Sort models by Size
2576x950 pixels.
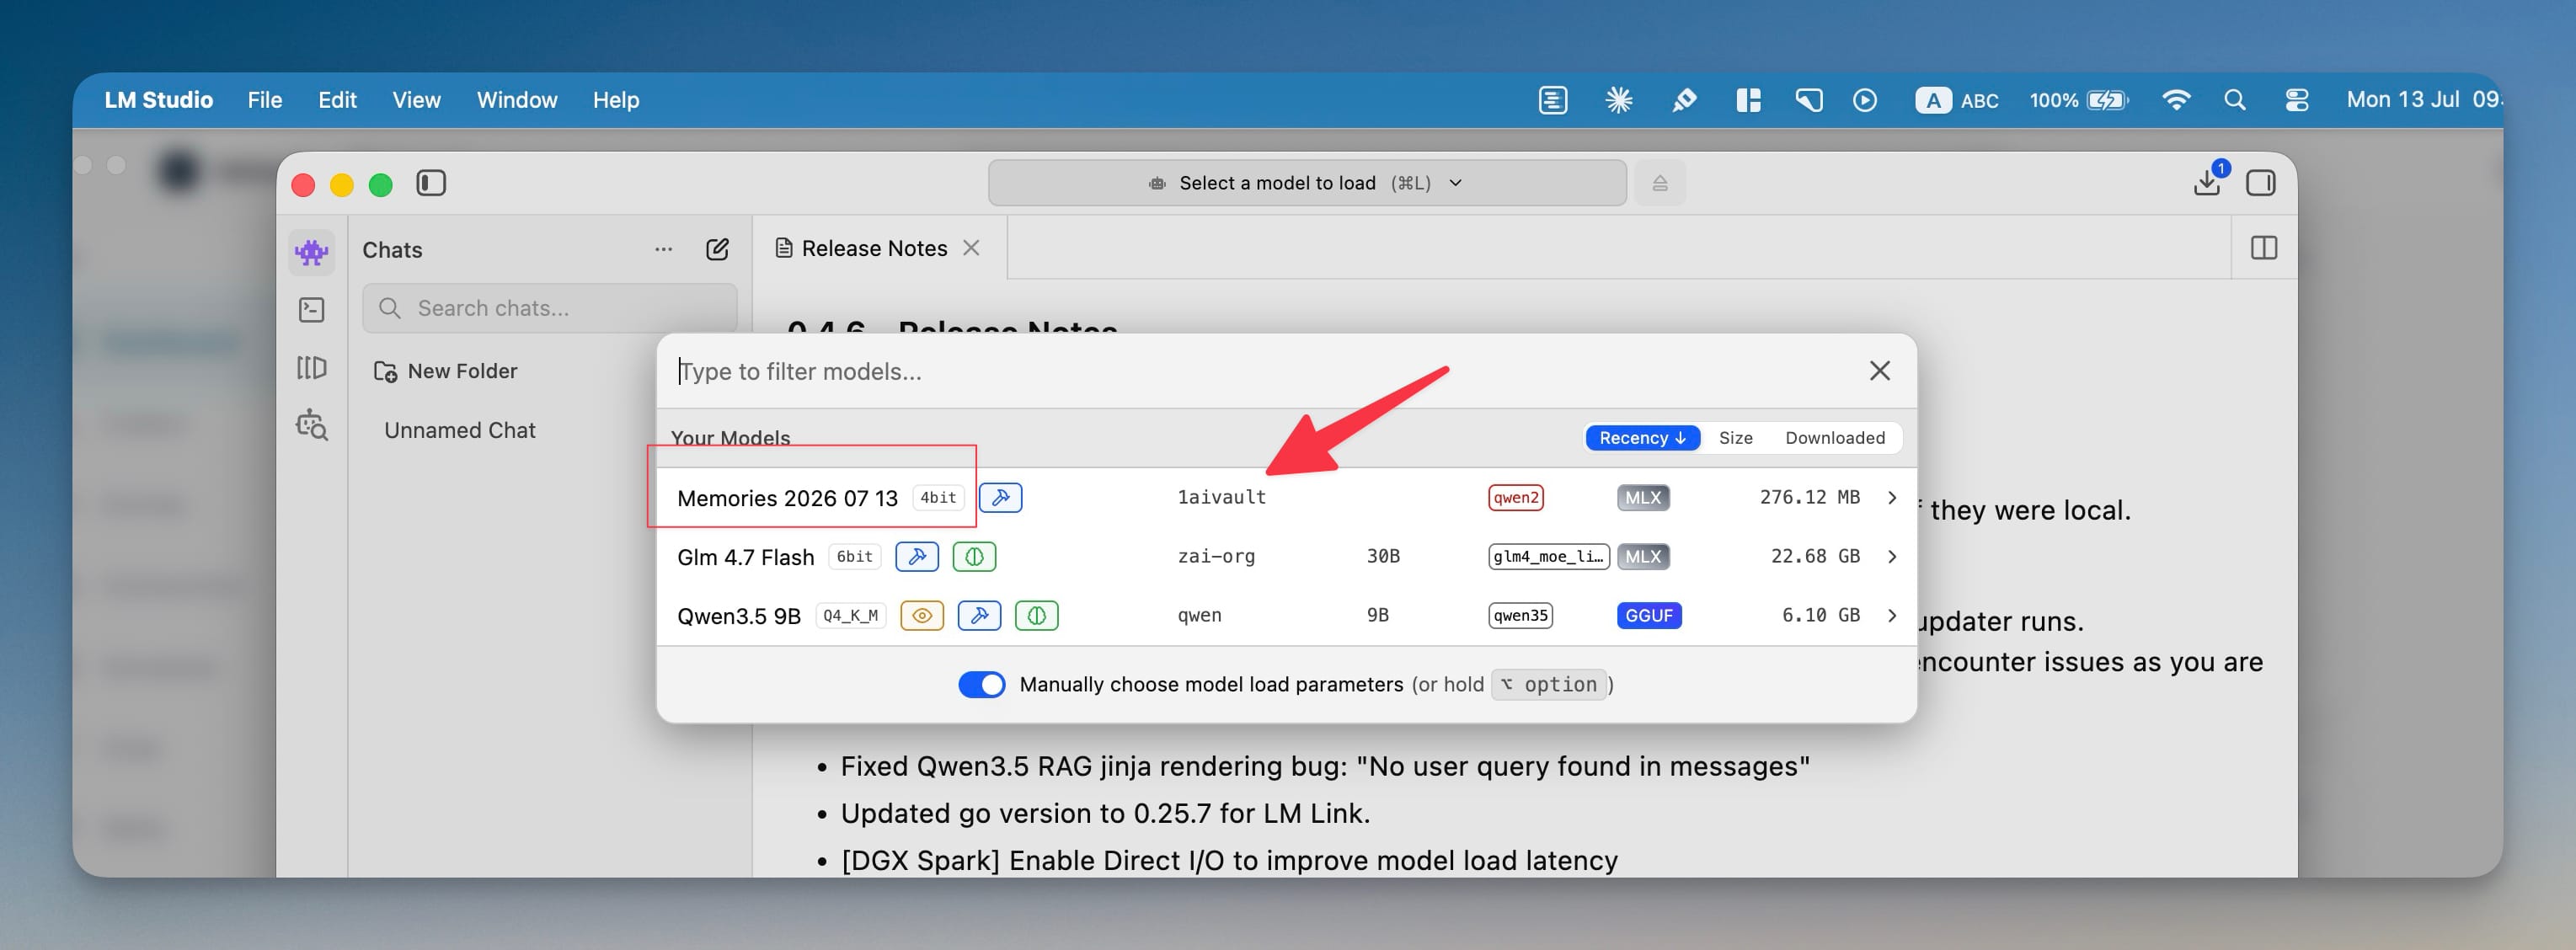(1736, 438)
